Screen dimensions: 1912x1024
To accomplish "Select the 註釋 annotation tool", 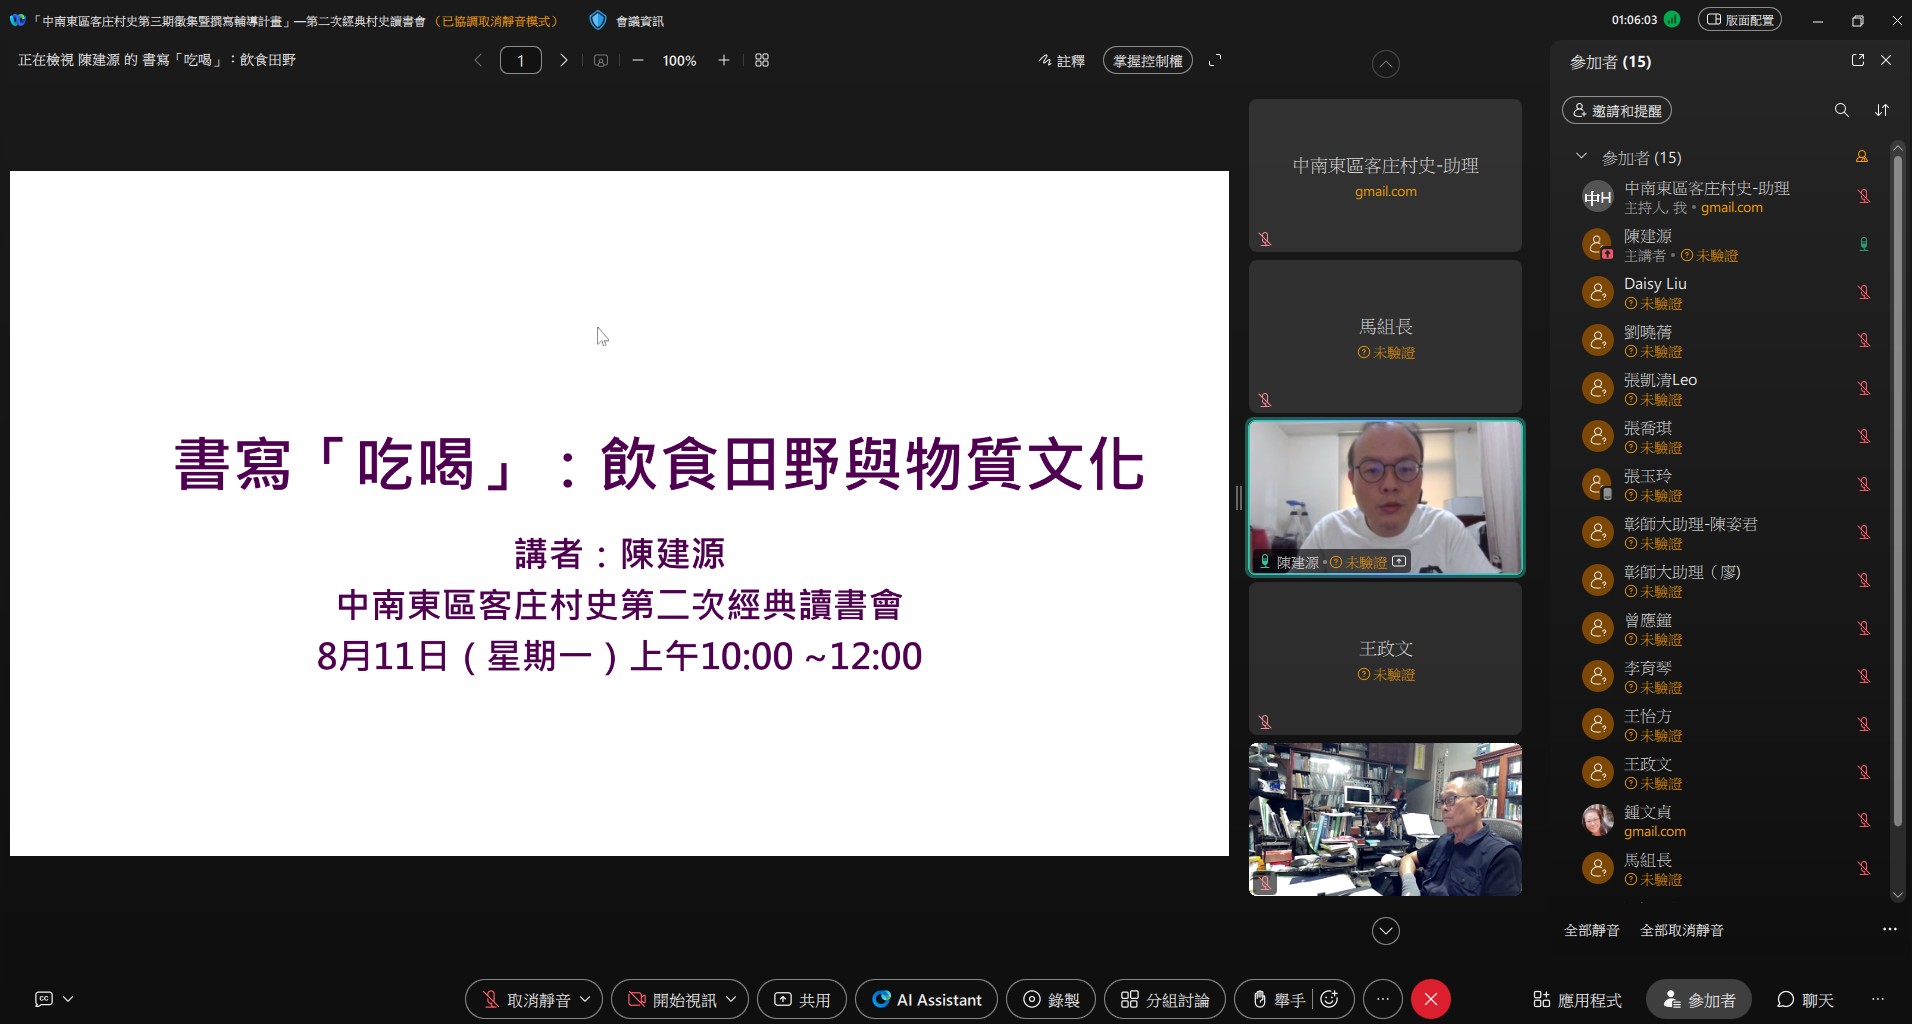I will (1062, 60).
